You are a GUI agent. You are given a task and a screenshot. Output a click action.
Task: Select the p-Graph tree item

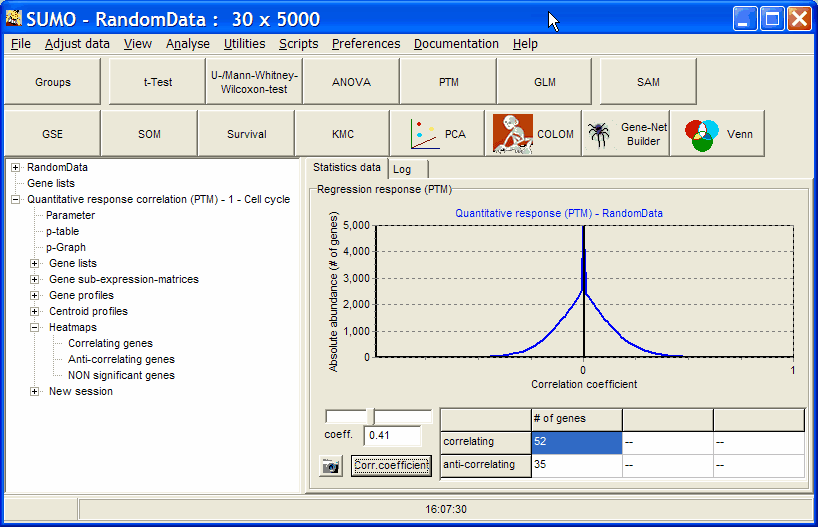pos(66,247)
